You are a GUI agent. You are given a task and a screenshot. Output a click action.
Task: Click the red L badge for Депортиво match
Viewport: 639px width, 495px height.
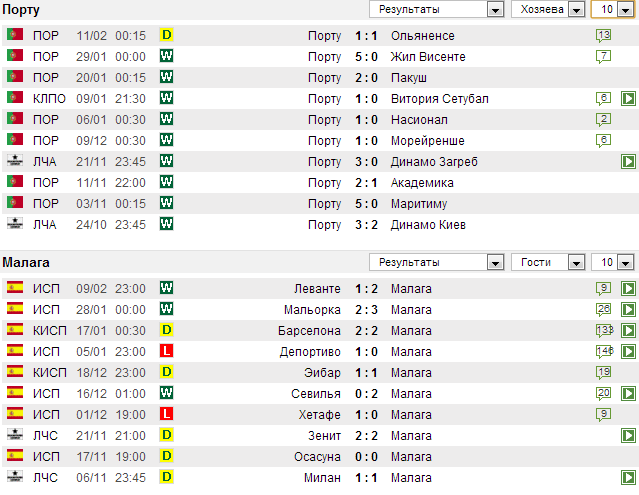coord(167,351)
